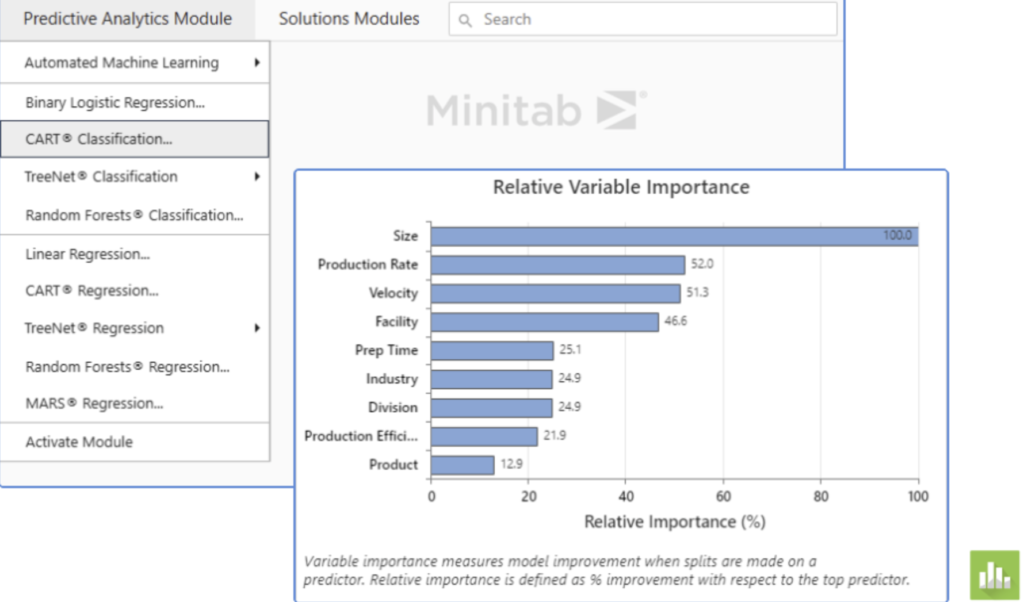The width and height of the screenshot is (1024, 602).
Task: Click the 21.9 value label
Action: (554, 436)
